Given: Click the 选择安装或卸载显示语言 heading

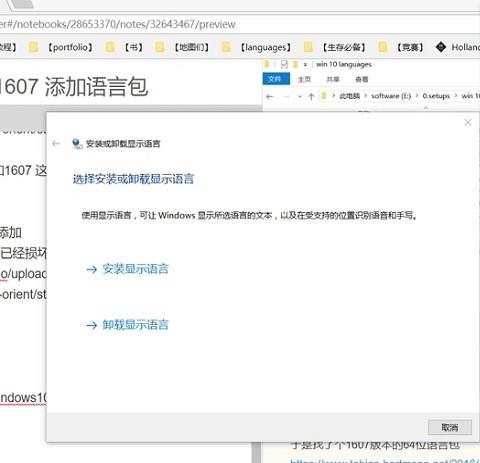Looking at the screenshot, I should point(133,179).
